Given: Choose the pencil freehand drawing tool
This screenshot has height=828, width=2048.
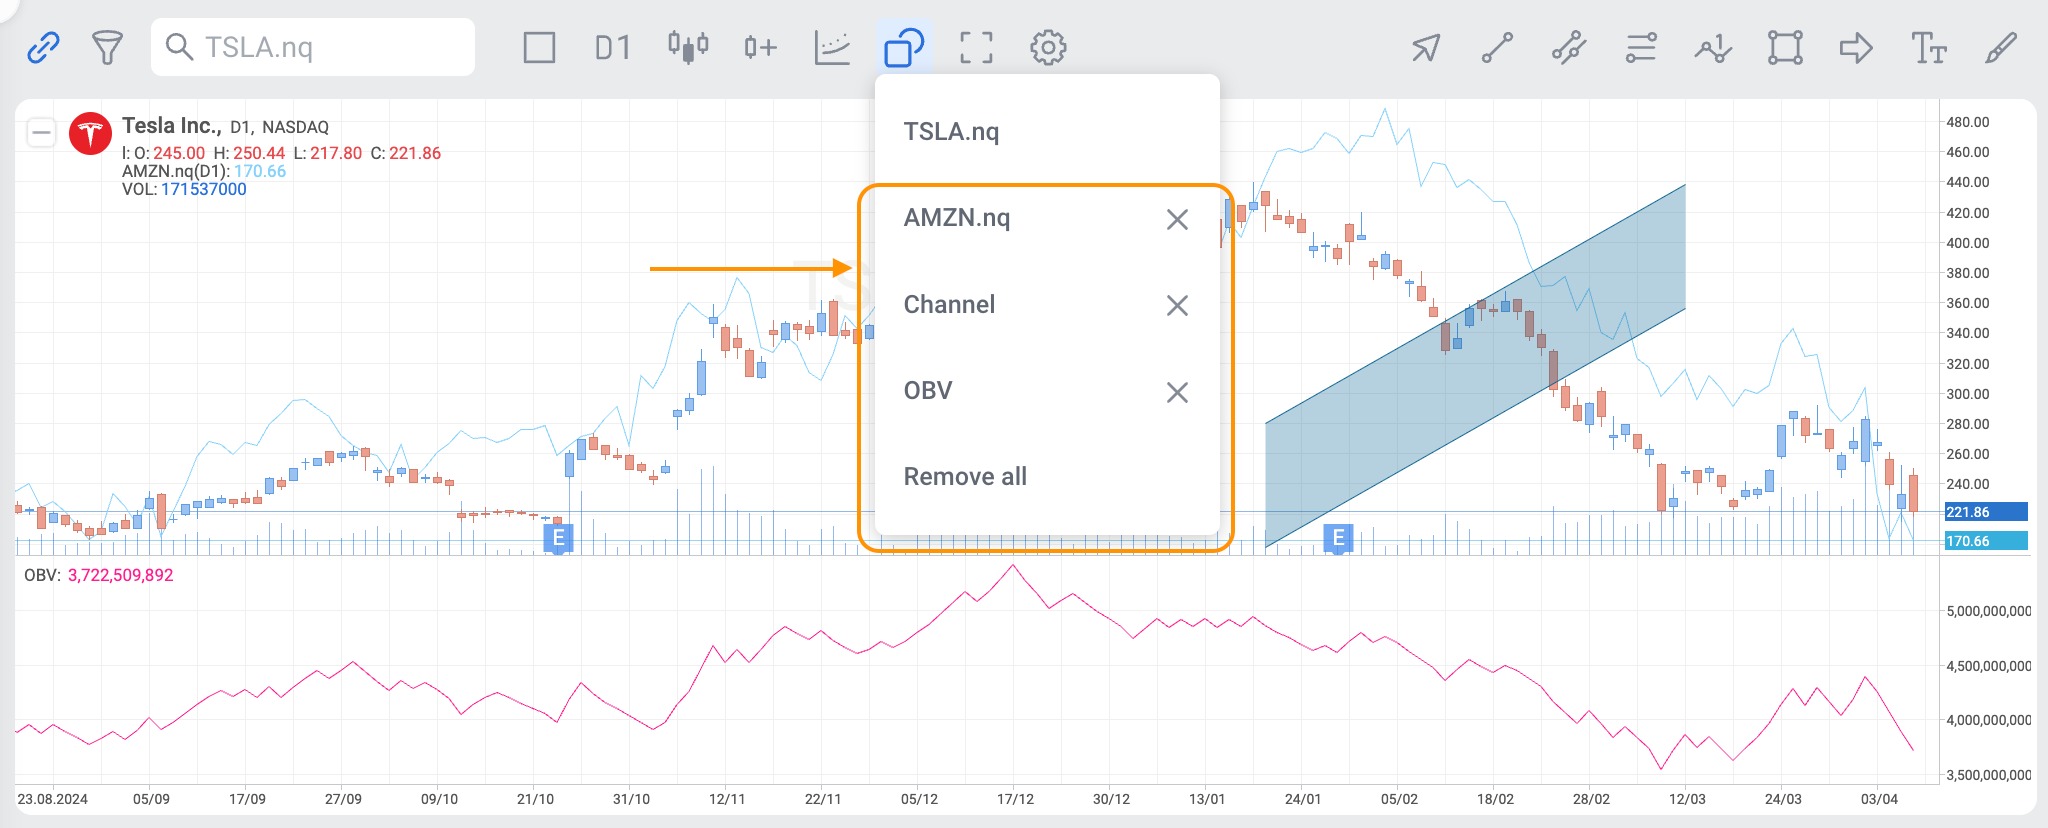Looking at the screenshot, I should (2000, 47).
